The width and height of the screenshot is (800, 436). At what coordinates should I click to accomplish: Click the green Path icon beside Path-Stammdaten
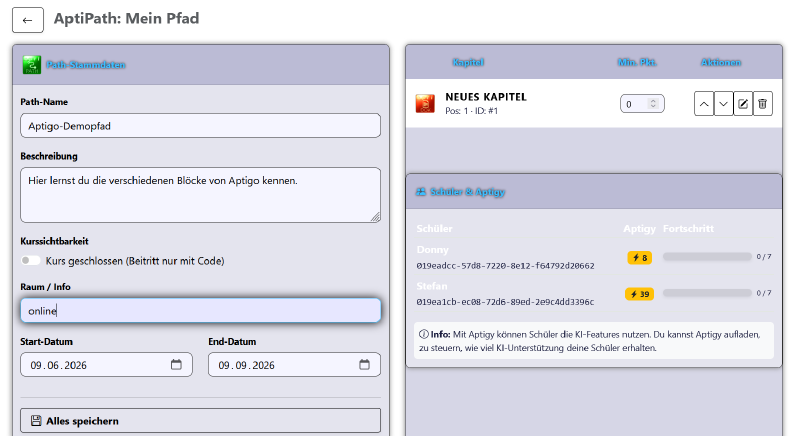[32, 65]
